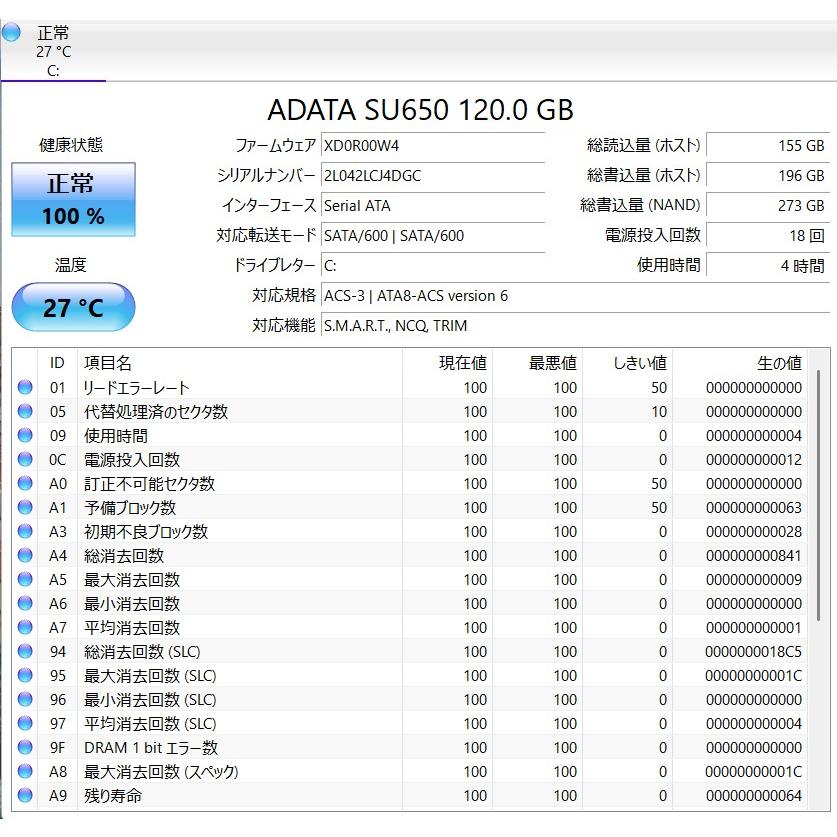Click status icon for row 96 最小消去回数 (SLC)
This screenshot has width=837, height=837.
click(x=25, y=699)
